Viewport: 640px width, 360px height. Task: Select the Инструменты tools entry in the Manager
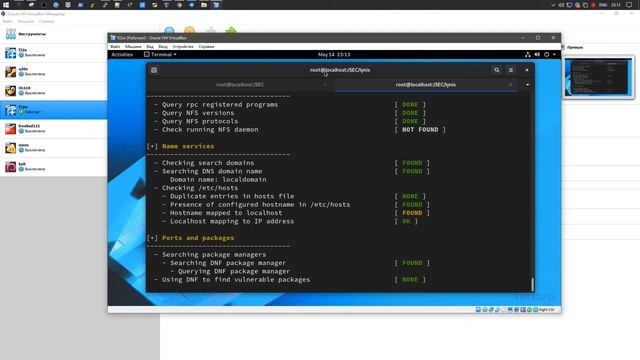[x=53, y=34]
